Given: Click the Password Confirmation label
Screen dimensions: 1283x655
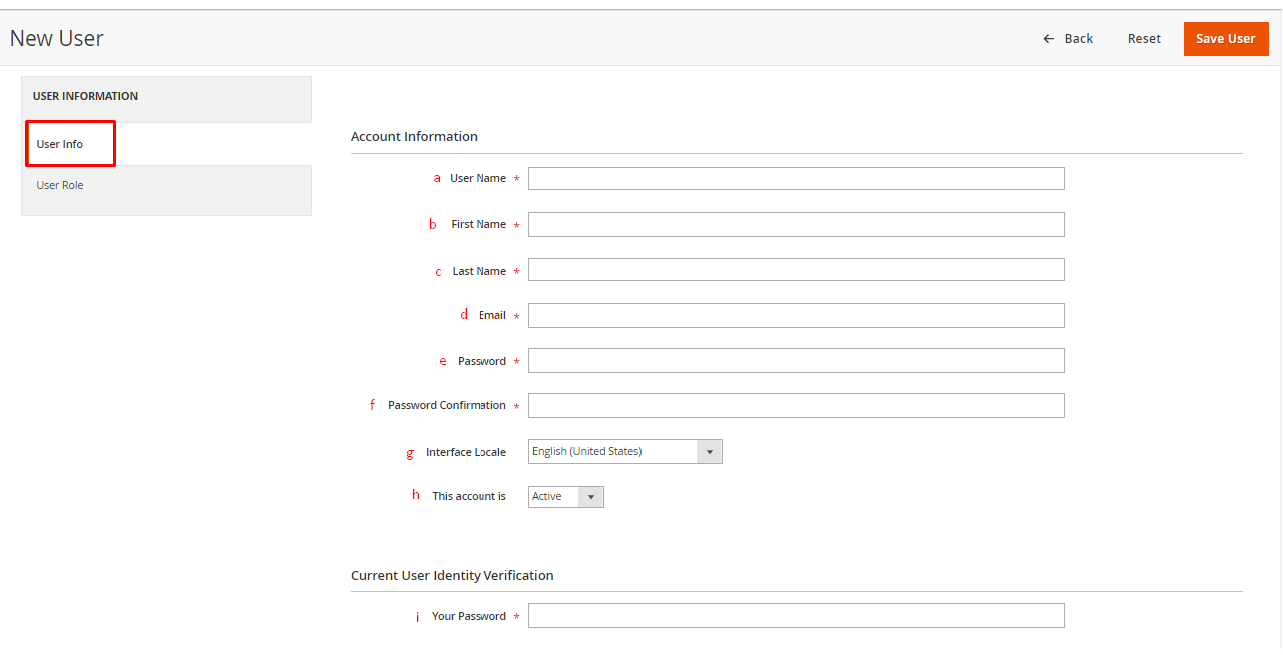Looking at the screenshot, I should tap(447, 405).
